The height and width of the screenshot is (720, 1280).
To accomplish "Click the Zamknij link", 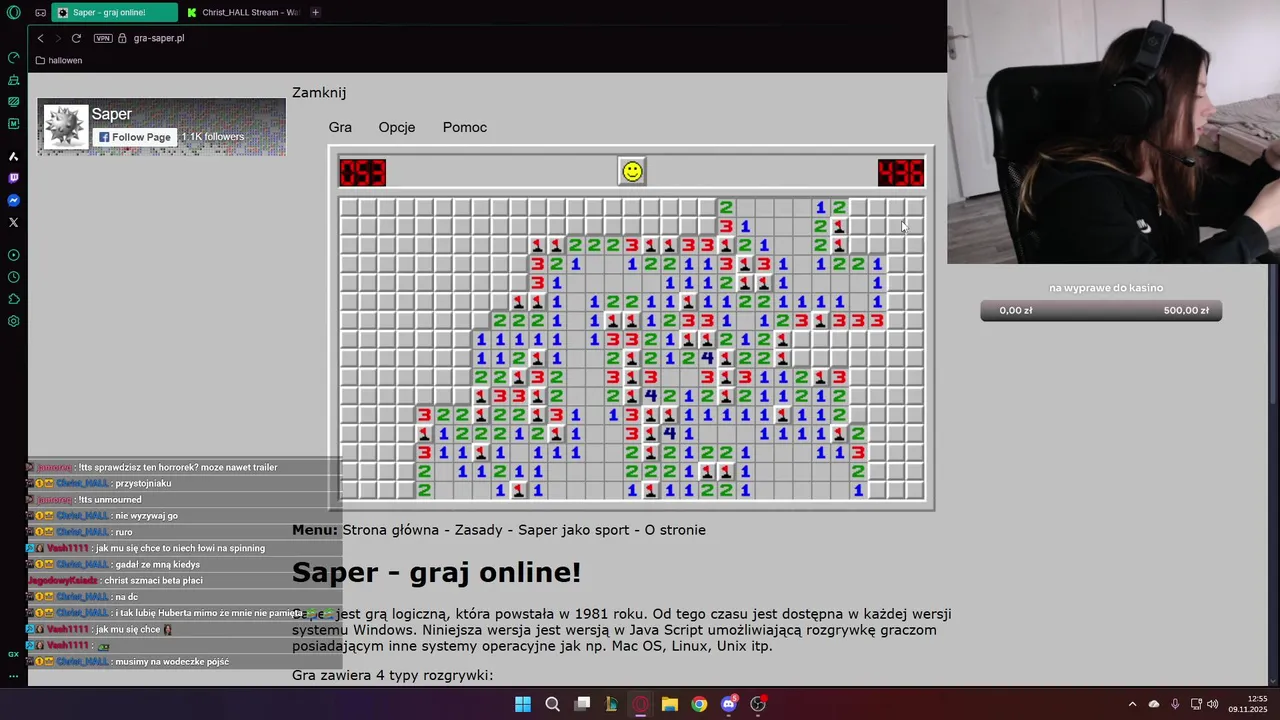I will tap(319, 92).
